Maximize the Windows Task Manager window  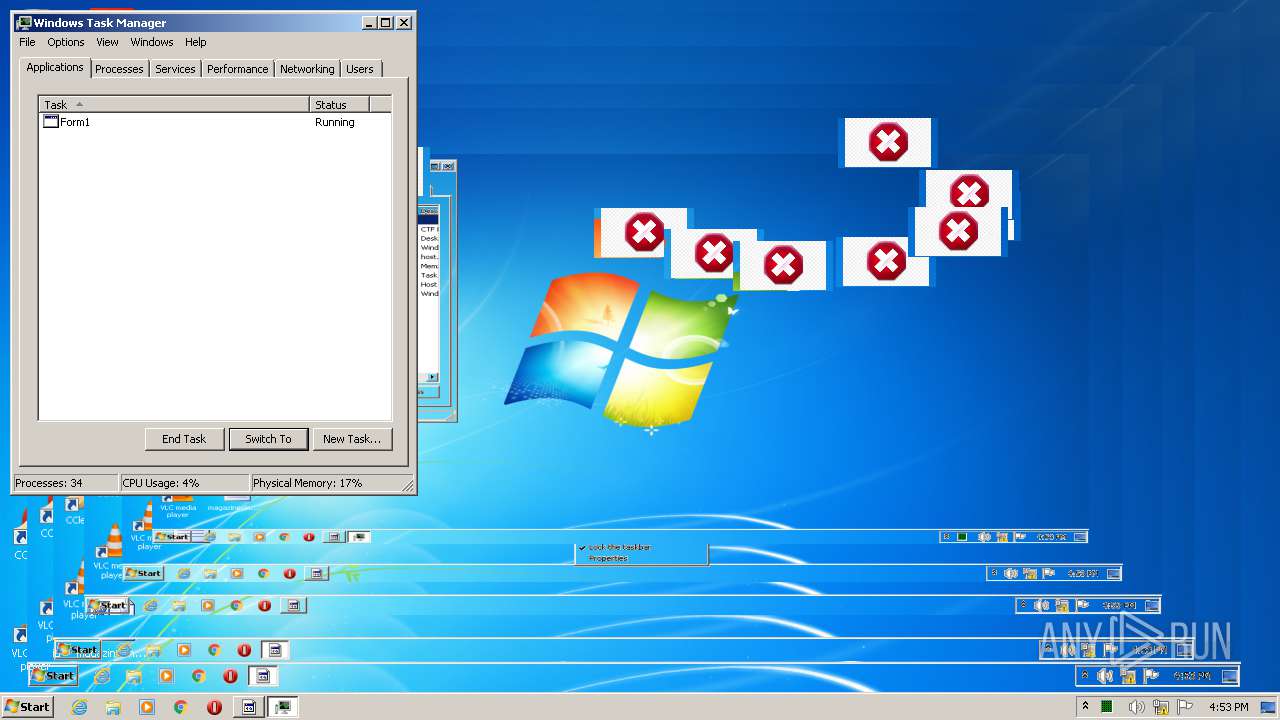point(386,22)
